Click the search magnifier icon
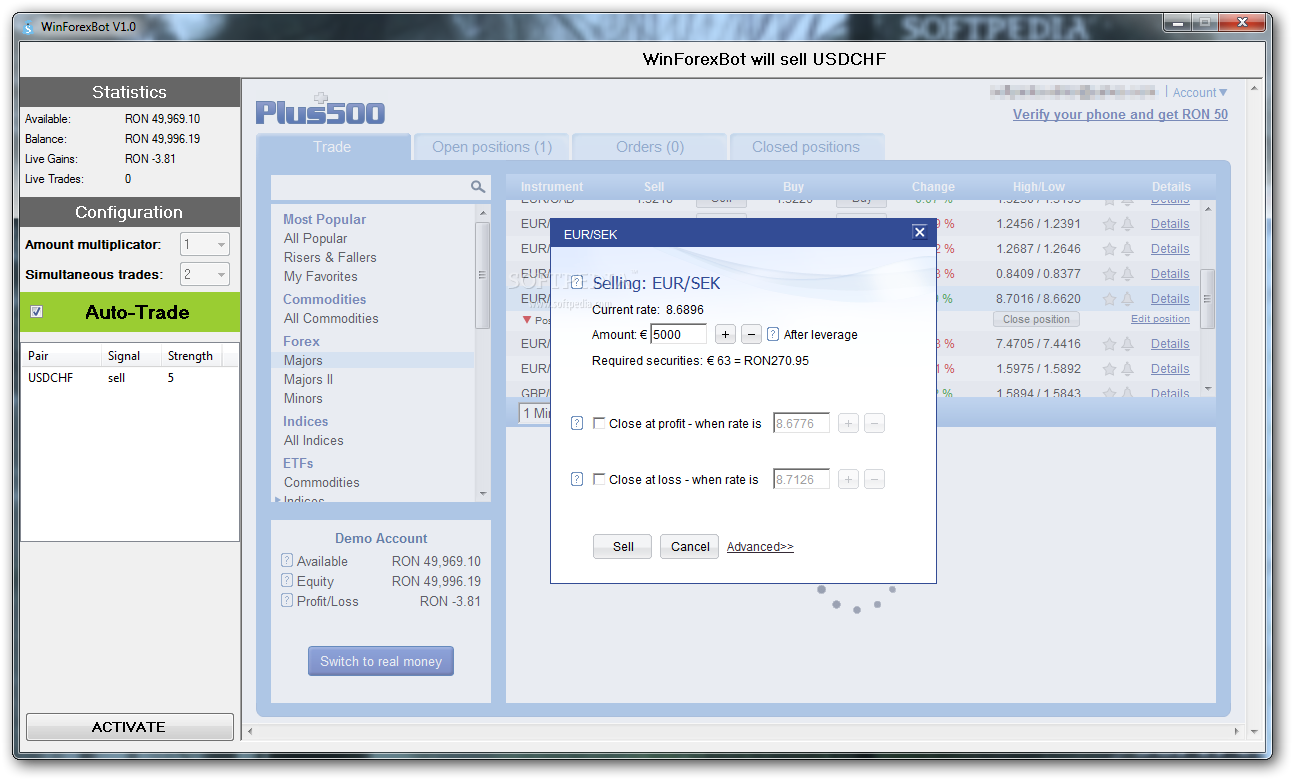Viewport: 1293px width, 780px height. click(x=478, y=187)
